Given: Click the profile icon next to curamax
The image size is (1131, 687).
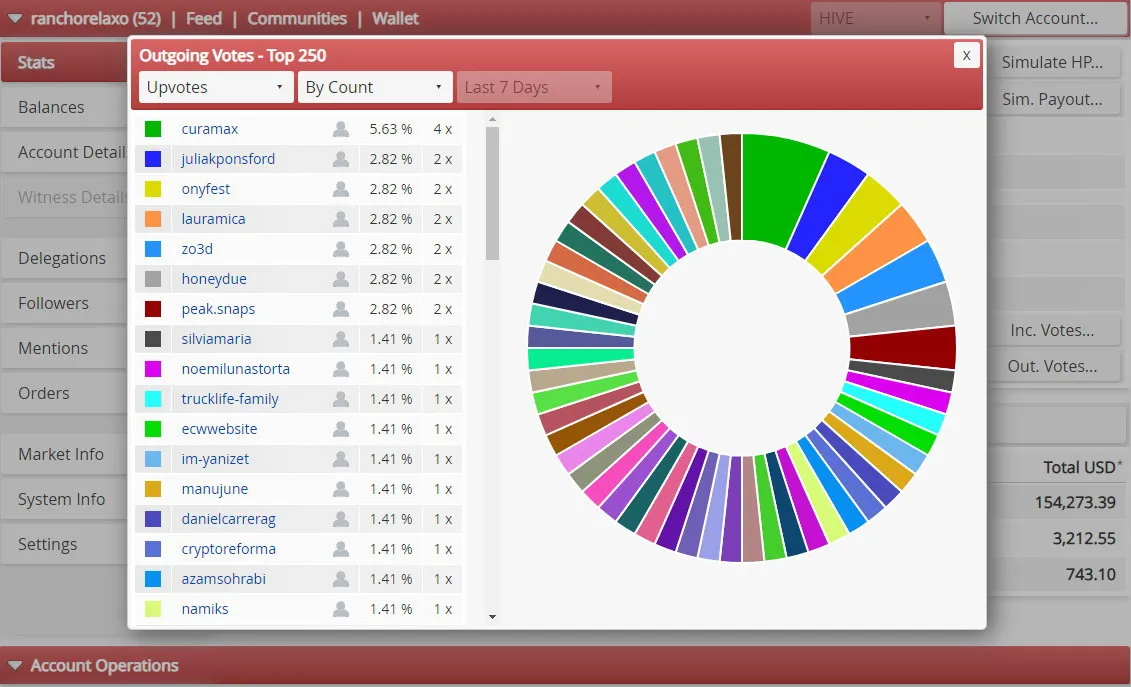Looking at the screenshot, I should [341, 129].
